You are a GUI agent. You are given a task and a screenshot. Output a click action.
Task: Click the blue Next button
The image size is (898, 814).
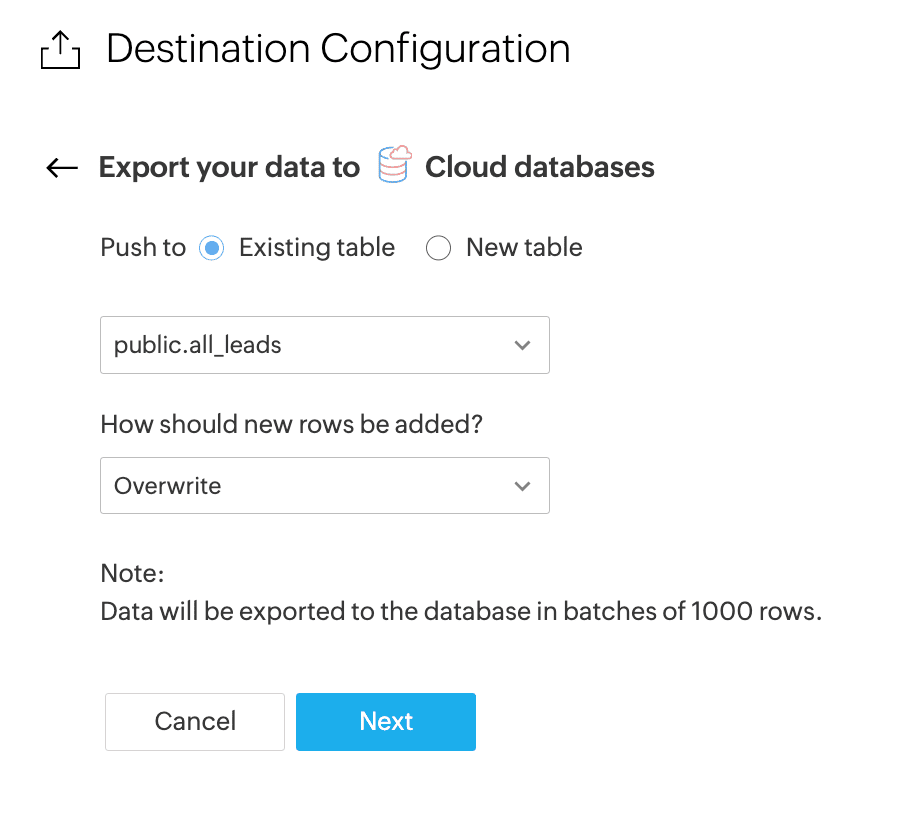pyautogui.click(x=386, y=721)
